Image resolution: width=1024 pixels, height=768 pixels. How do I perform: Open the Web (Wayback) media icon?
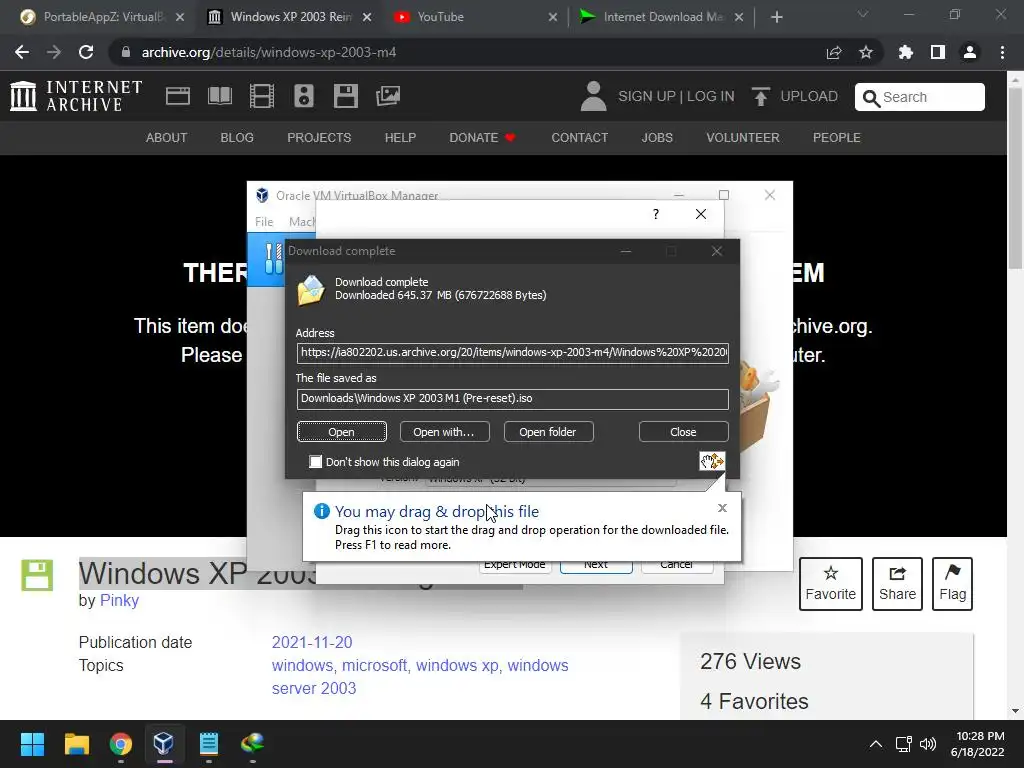pyautogui.click(x=178, y=96)
